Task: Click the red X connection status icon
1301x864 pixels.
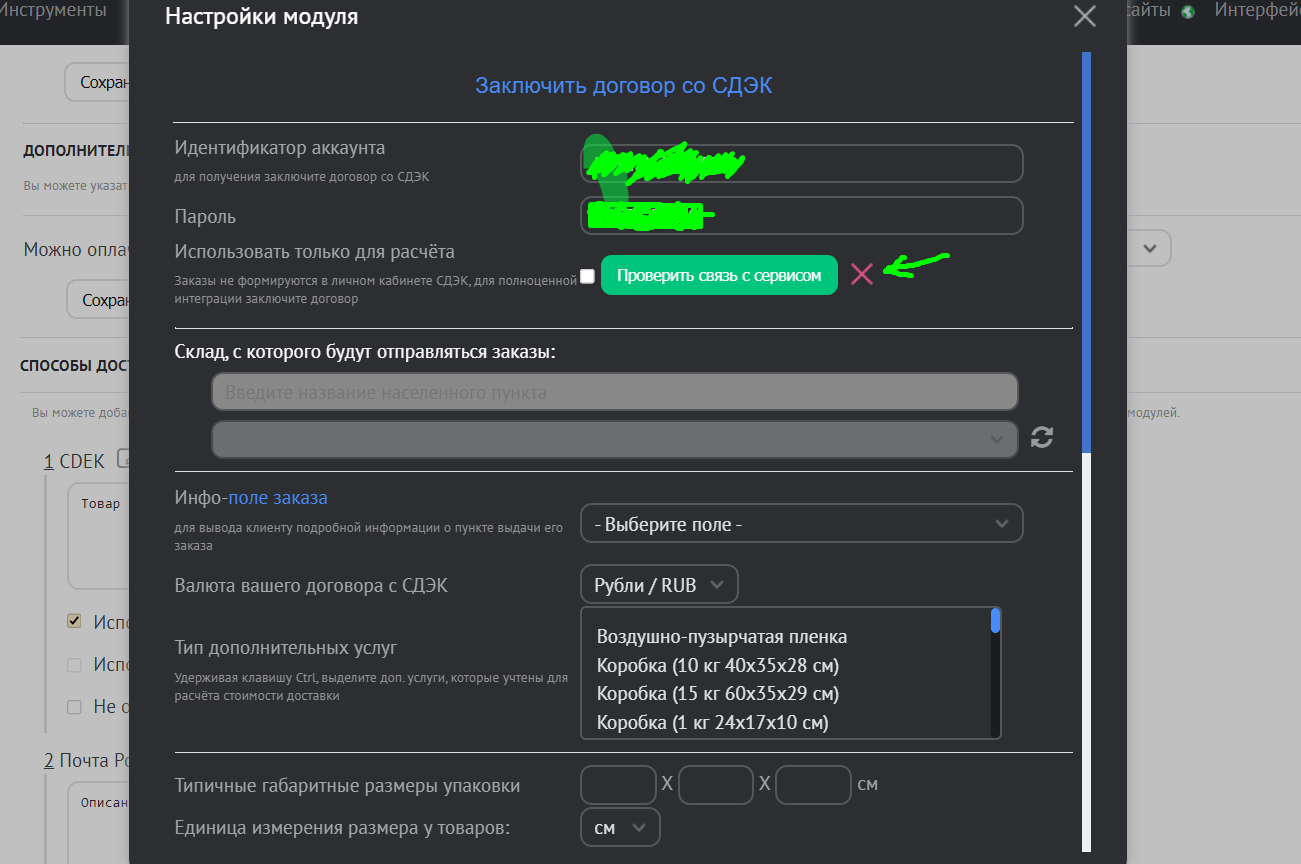Action: [x=861, y=275]
